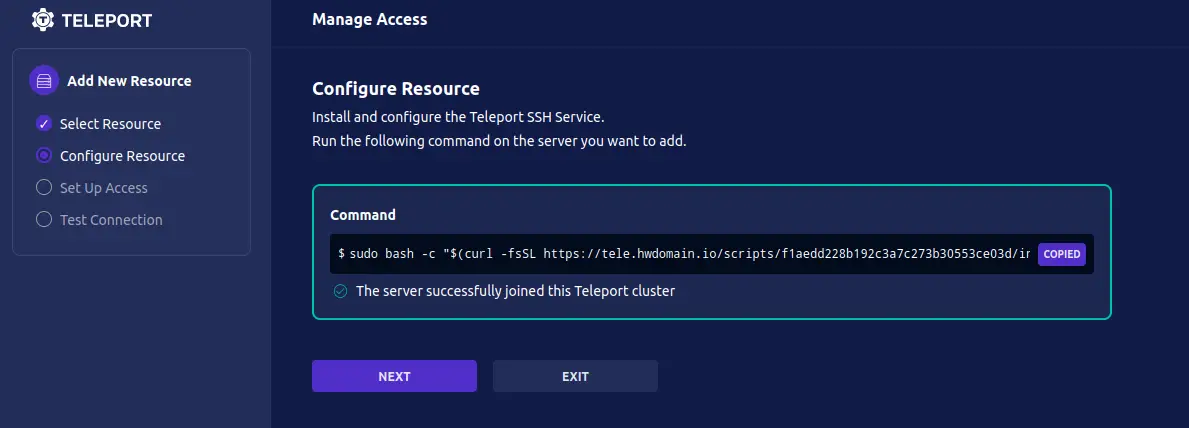
Task: Click the active Configure Resource step bullet
Action: 44,156
